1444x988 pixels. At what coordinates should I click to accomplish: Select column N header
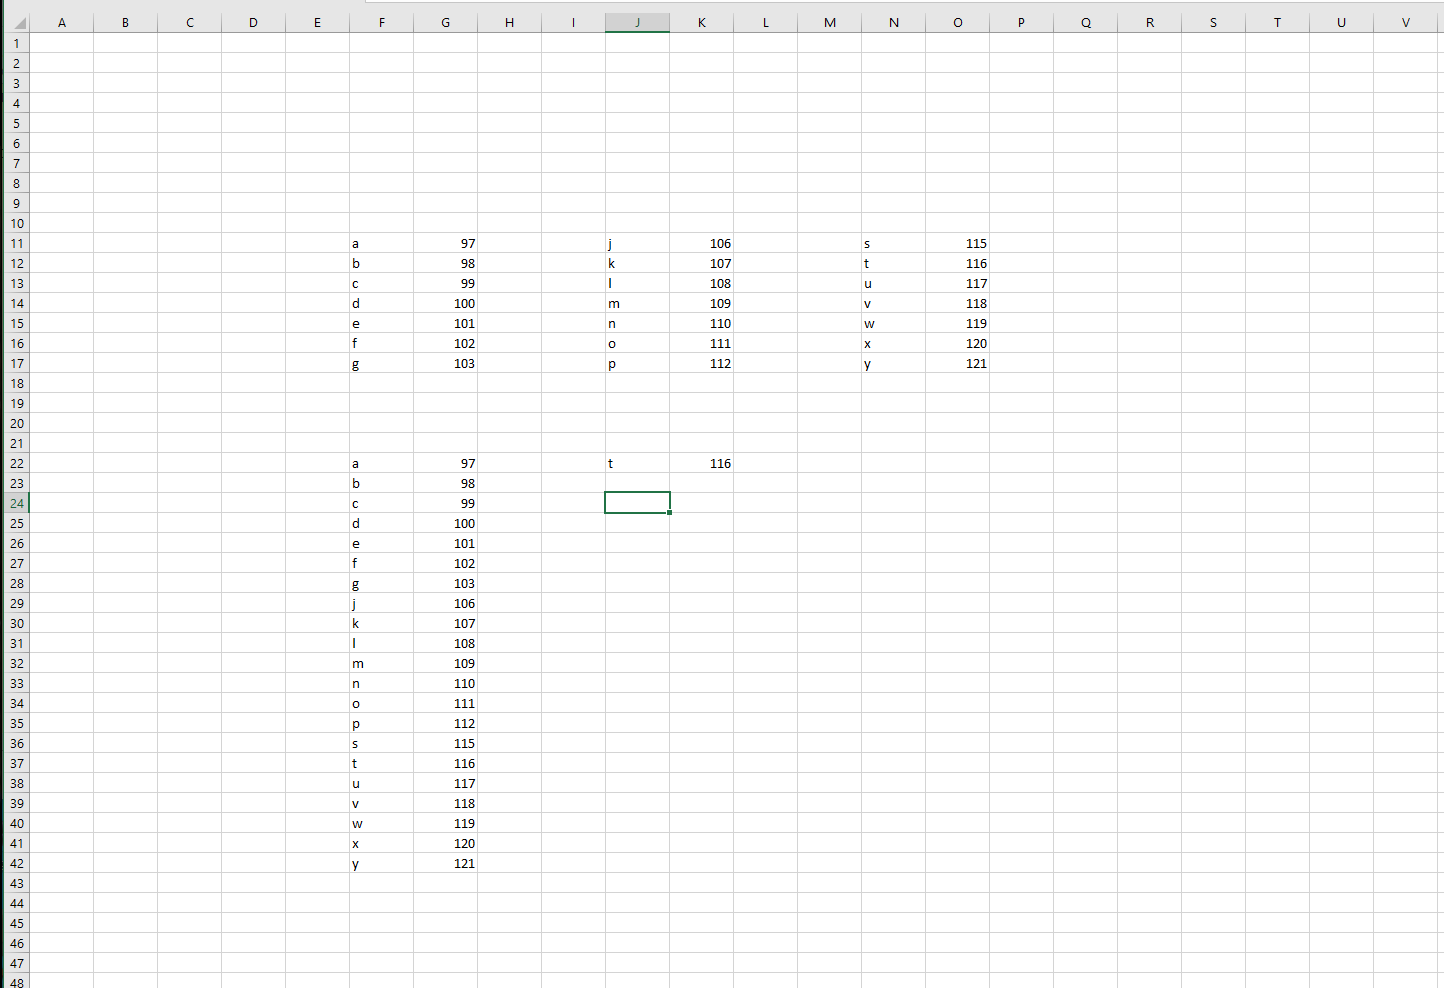(x=894, y=22)
